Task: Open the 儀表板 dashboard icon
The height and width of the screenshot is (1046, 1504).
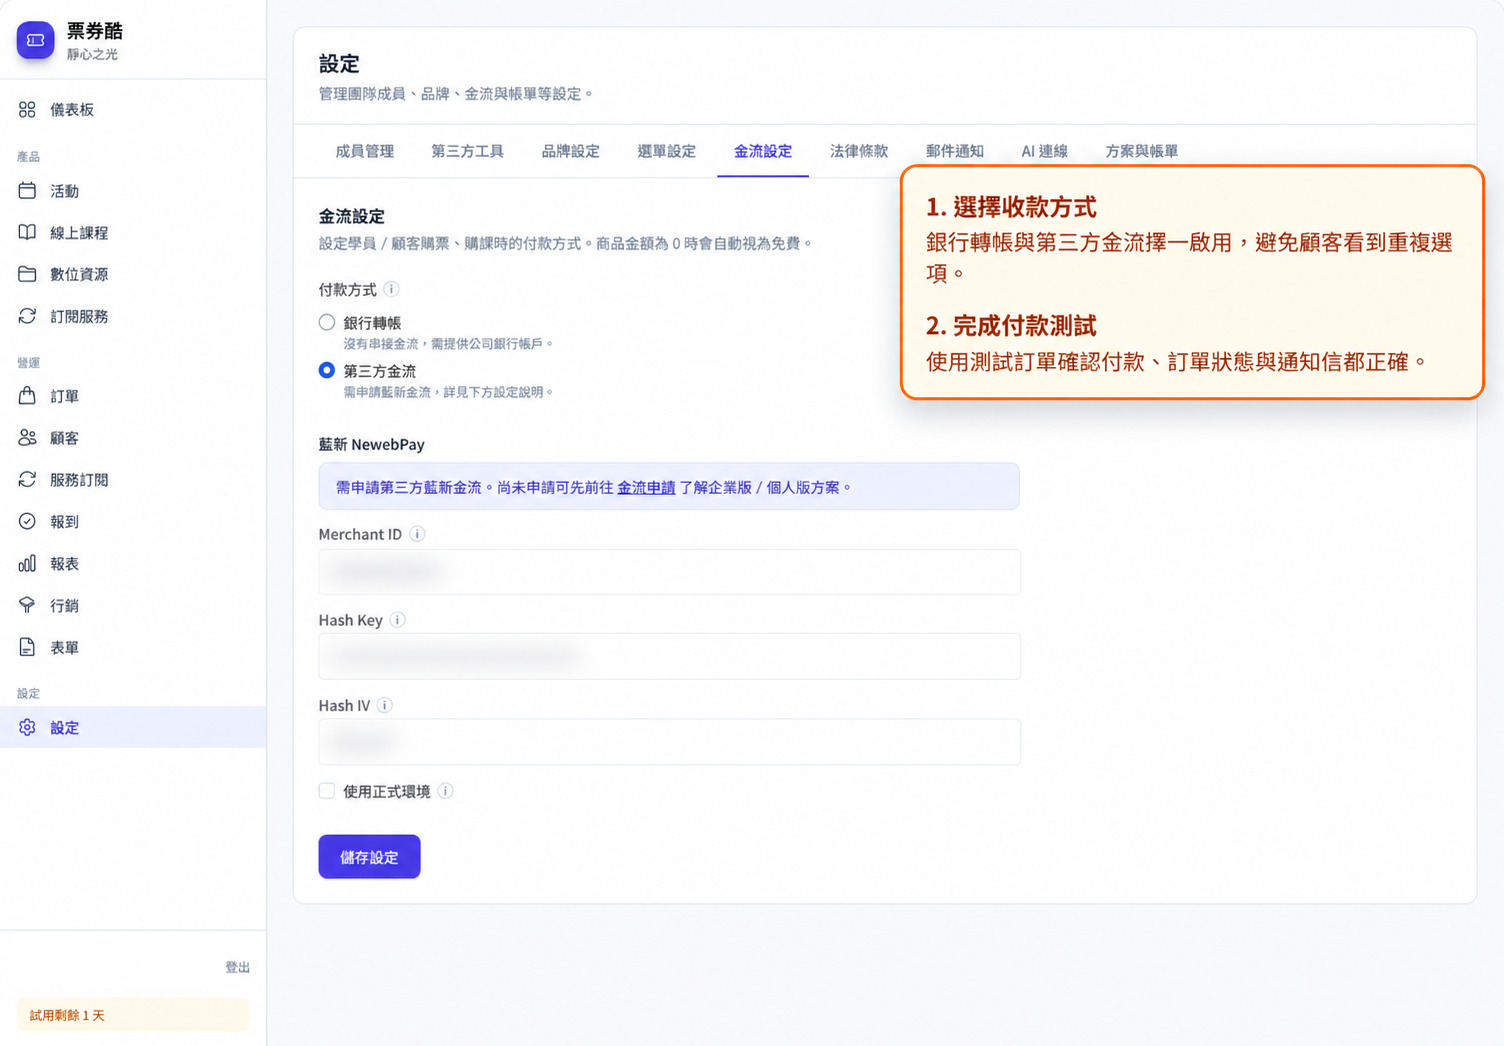Action: coord(27,109)
